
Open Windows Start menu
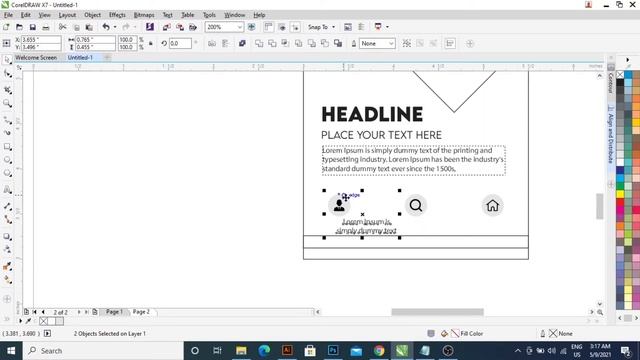point(11,351)
